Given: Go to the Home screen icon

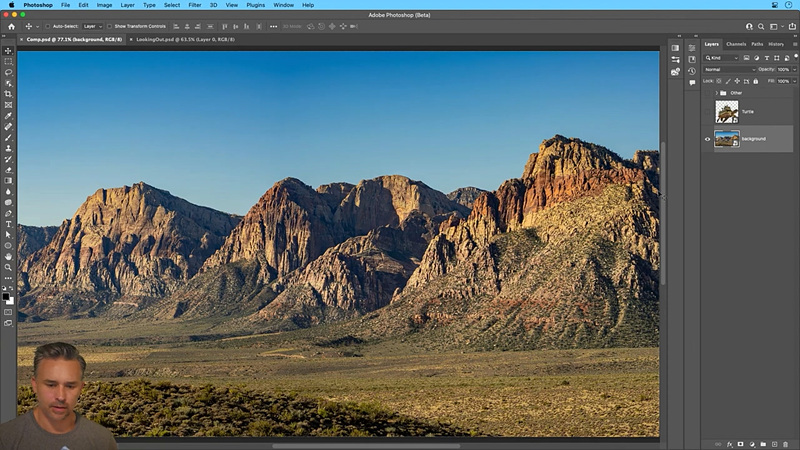Looking at the screenshot, I should 11,27.
